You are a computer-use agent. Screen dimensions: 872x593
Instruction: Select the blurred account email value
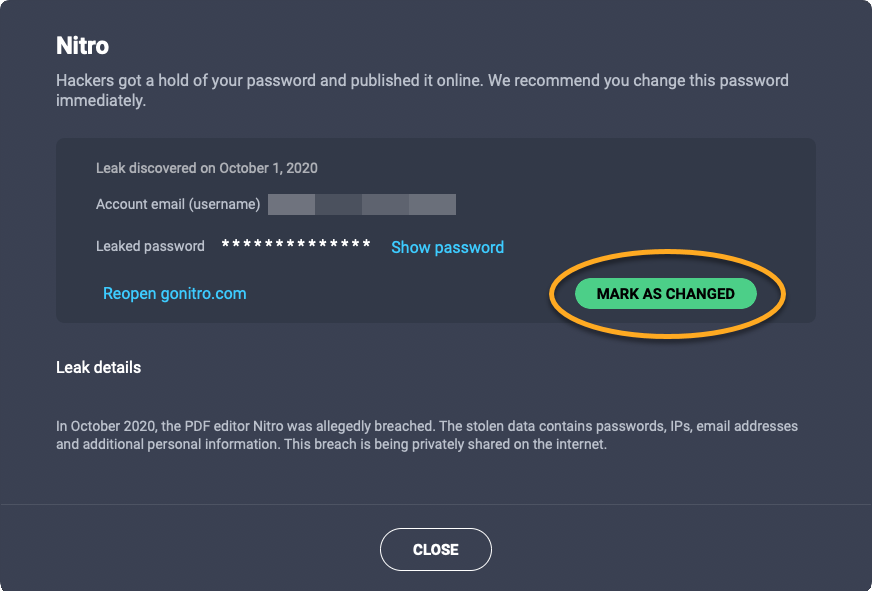click(x=362, y=205)
